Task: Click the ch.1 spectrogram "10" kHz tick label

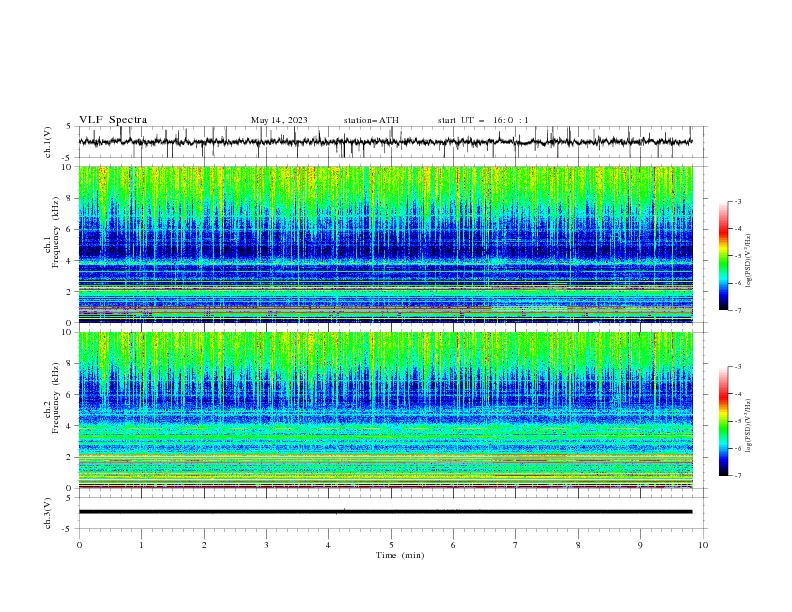Action: 66,167
